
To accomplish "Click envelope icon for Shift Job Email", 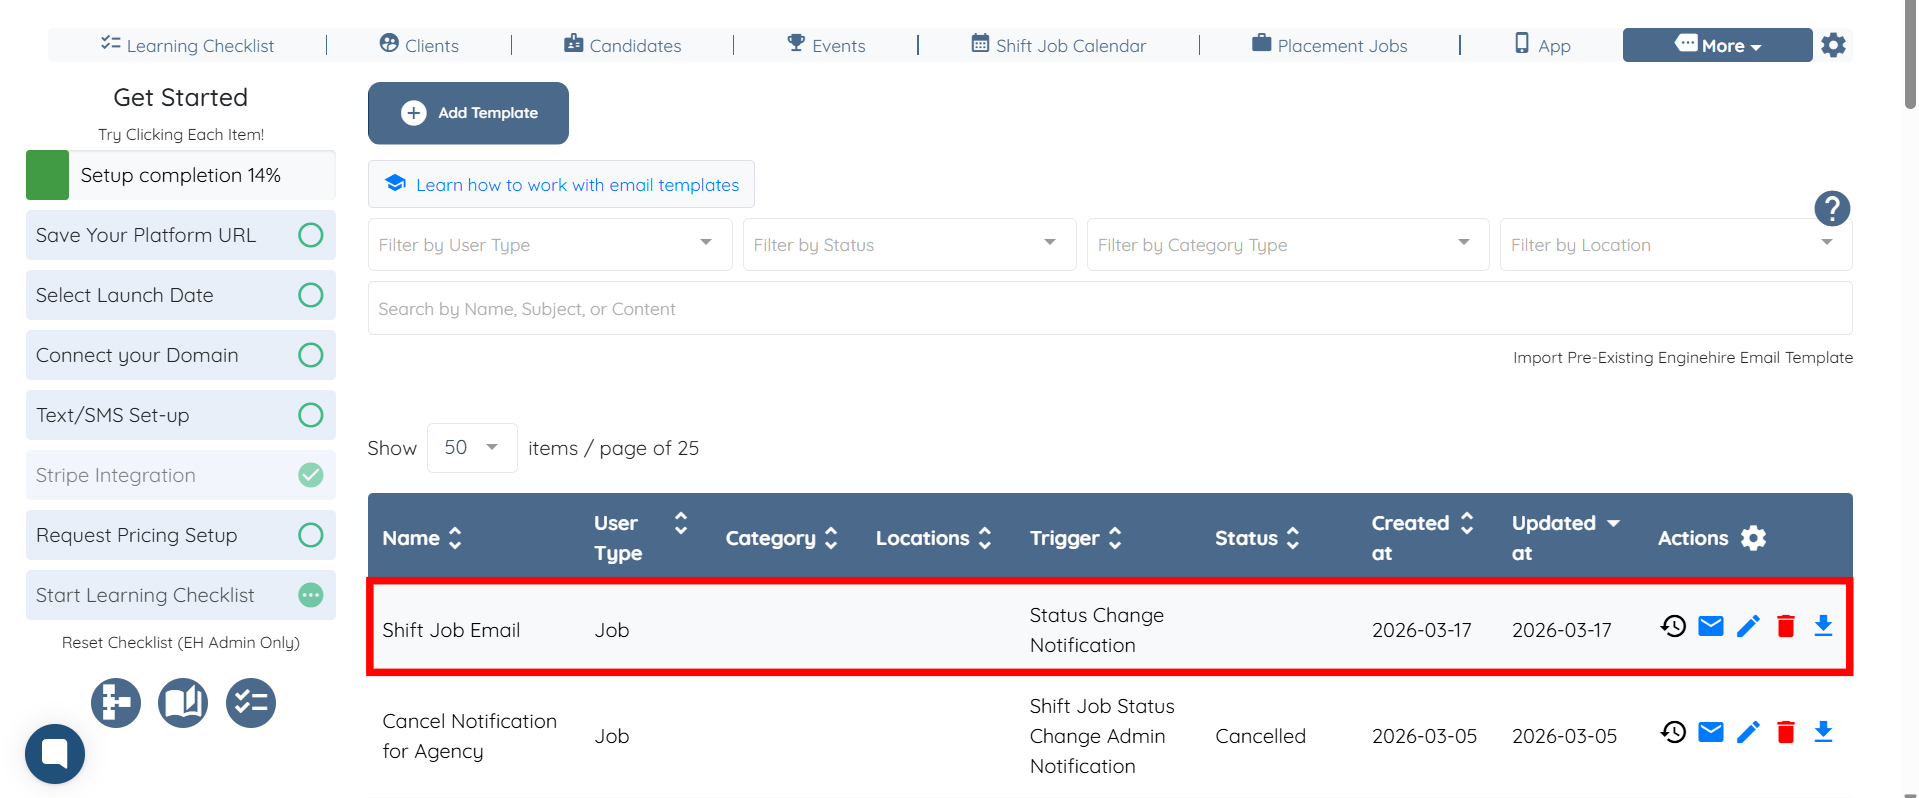I will pyautogui.click(x=1711, y=627).
